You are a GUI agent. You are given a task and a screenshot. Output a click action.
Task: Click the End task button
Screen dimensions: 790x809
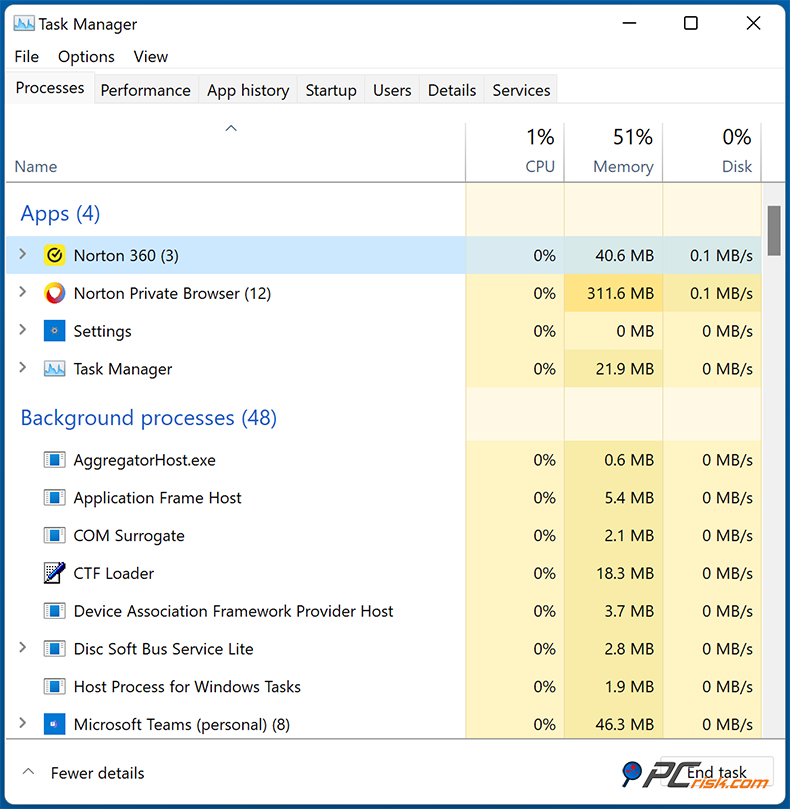point(716,772)
